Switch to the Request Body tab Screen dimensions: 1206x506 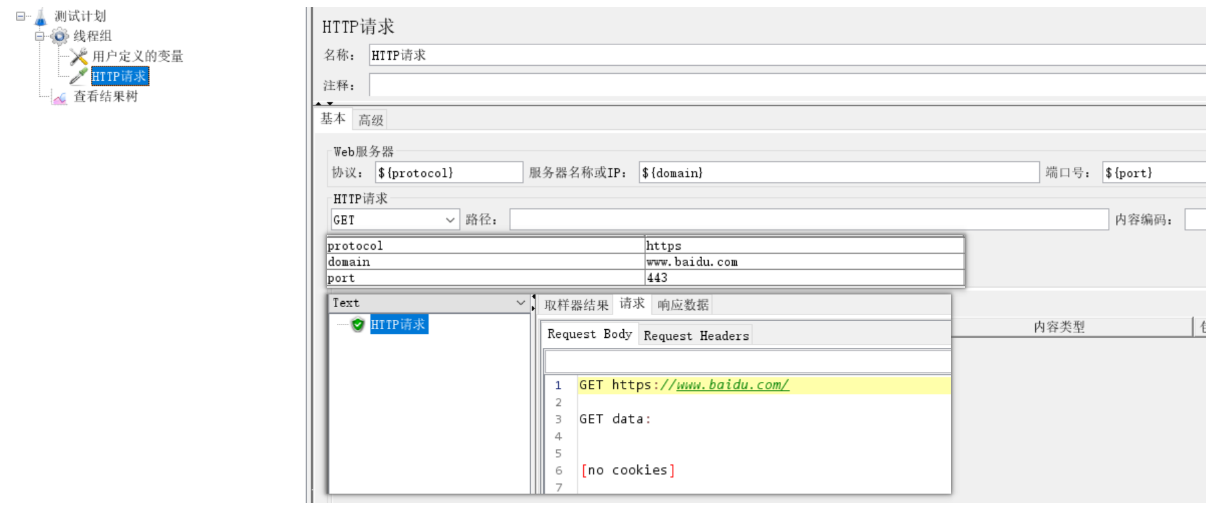(x=590, y=334)
